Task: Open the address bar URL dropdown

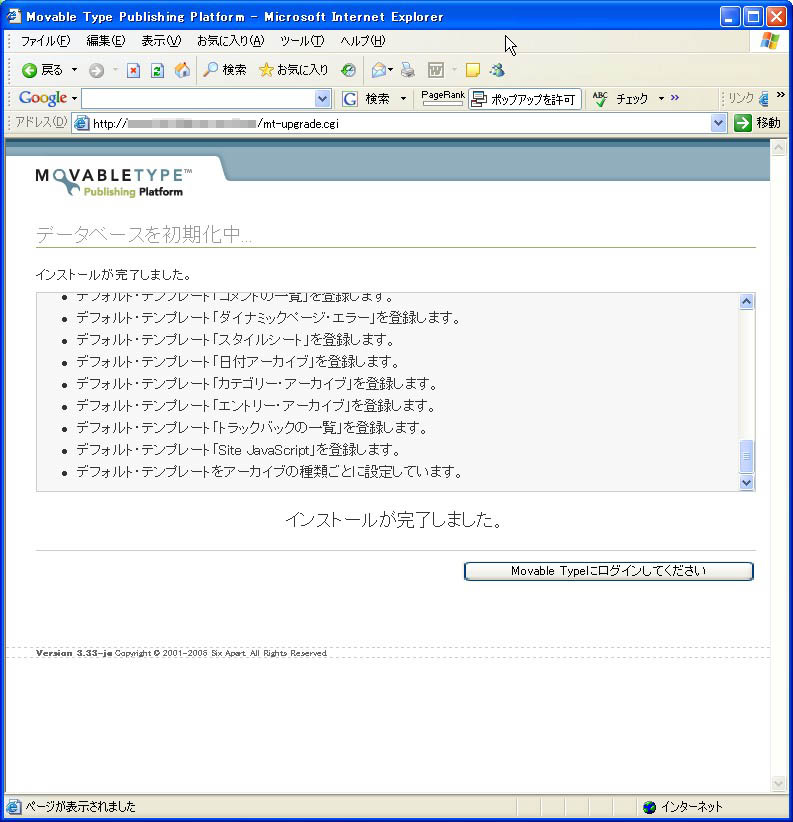Action: click(x=718, y=123)
